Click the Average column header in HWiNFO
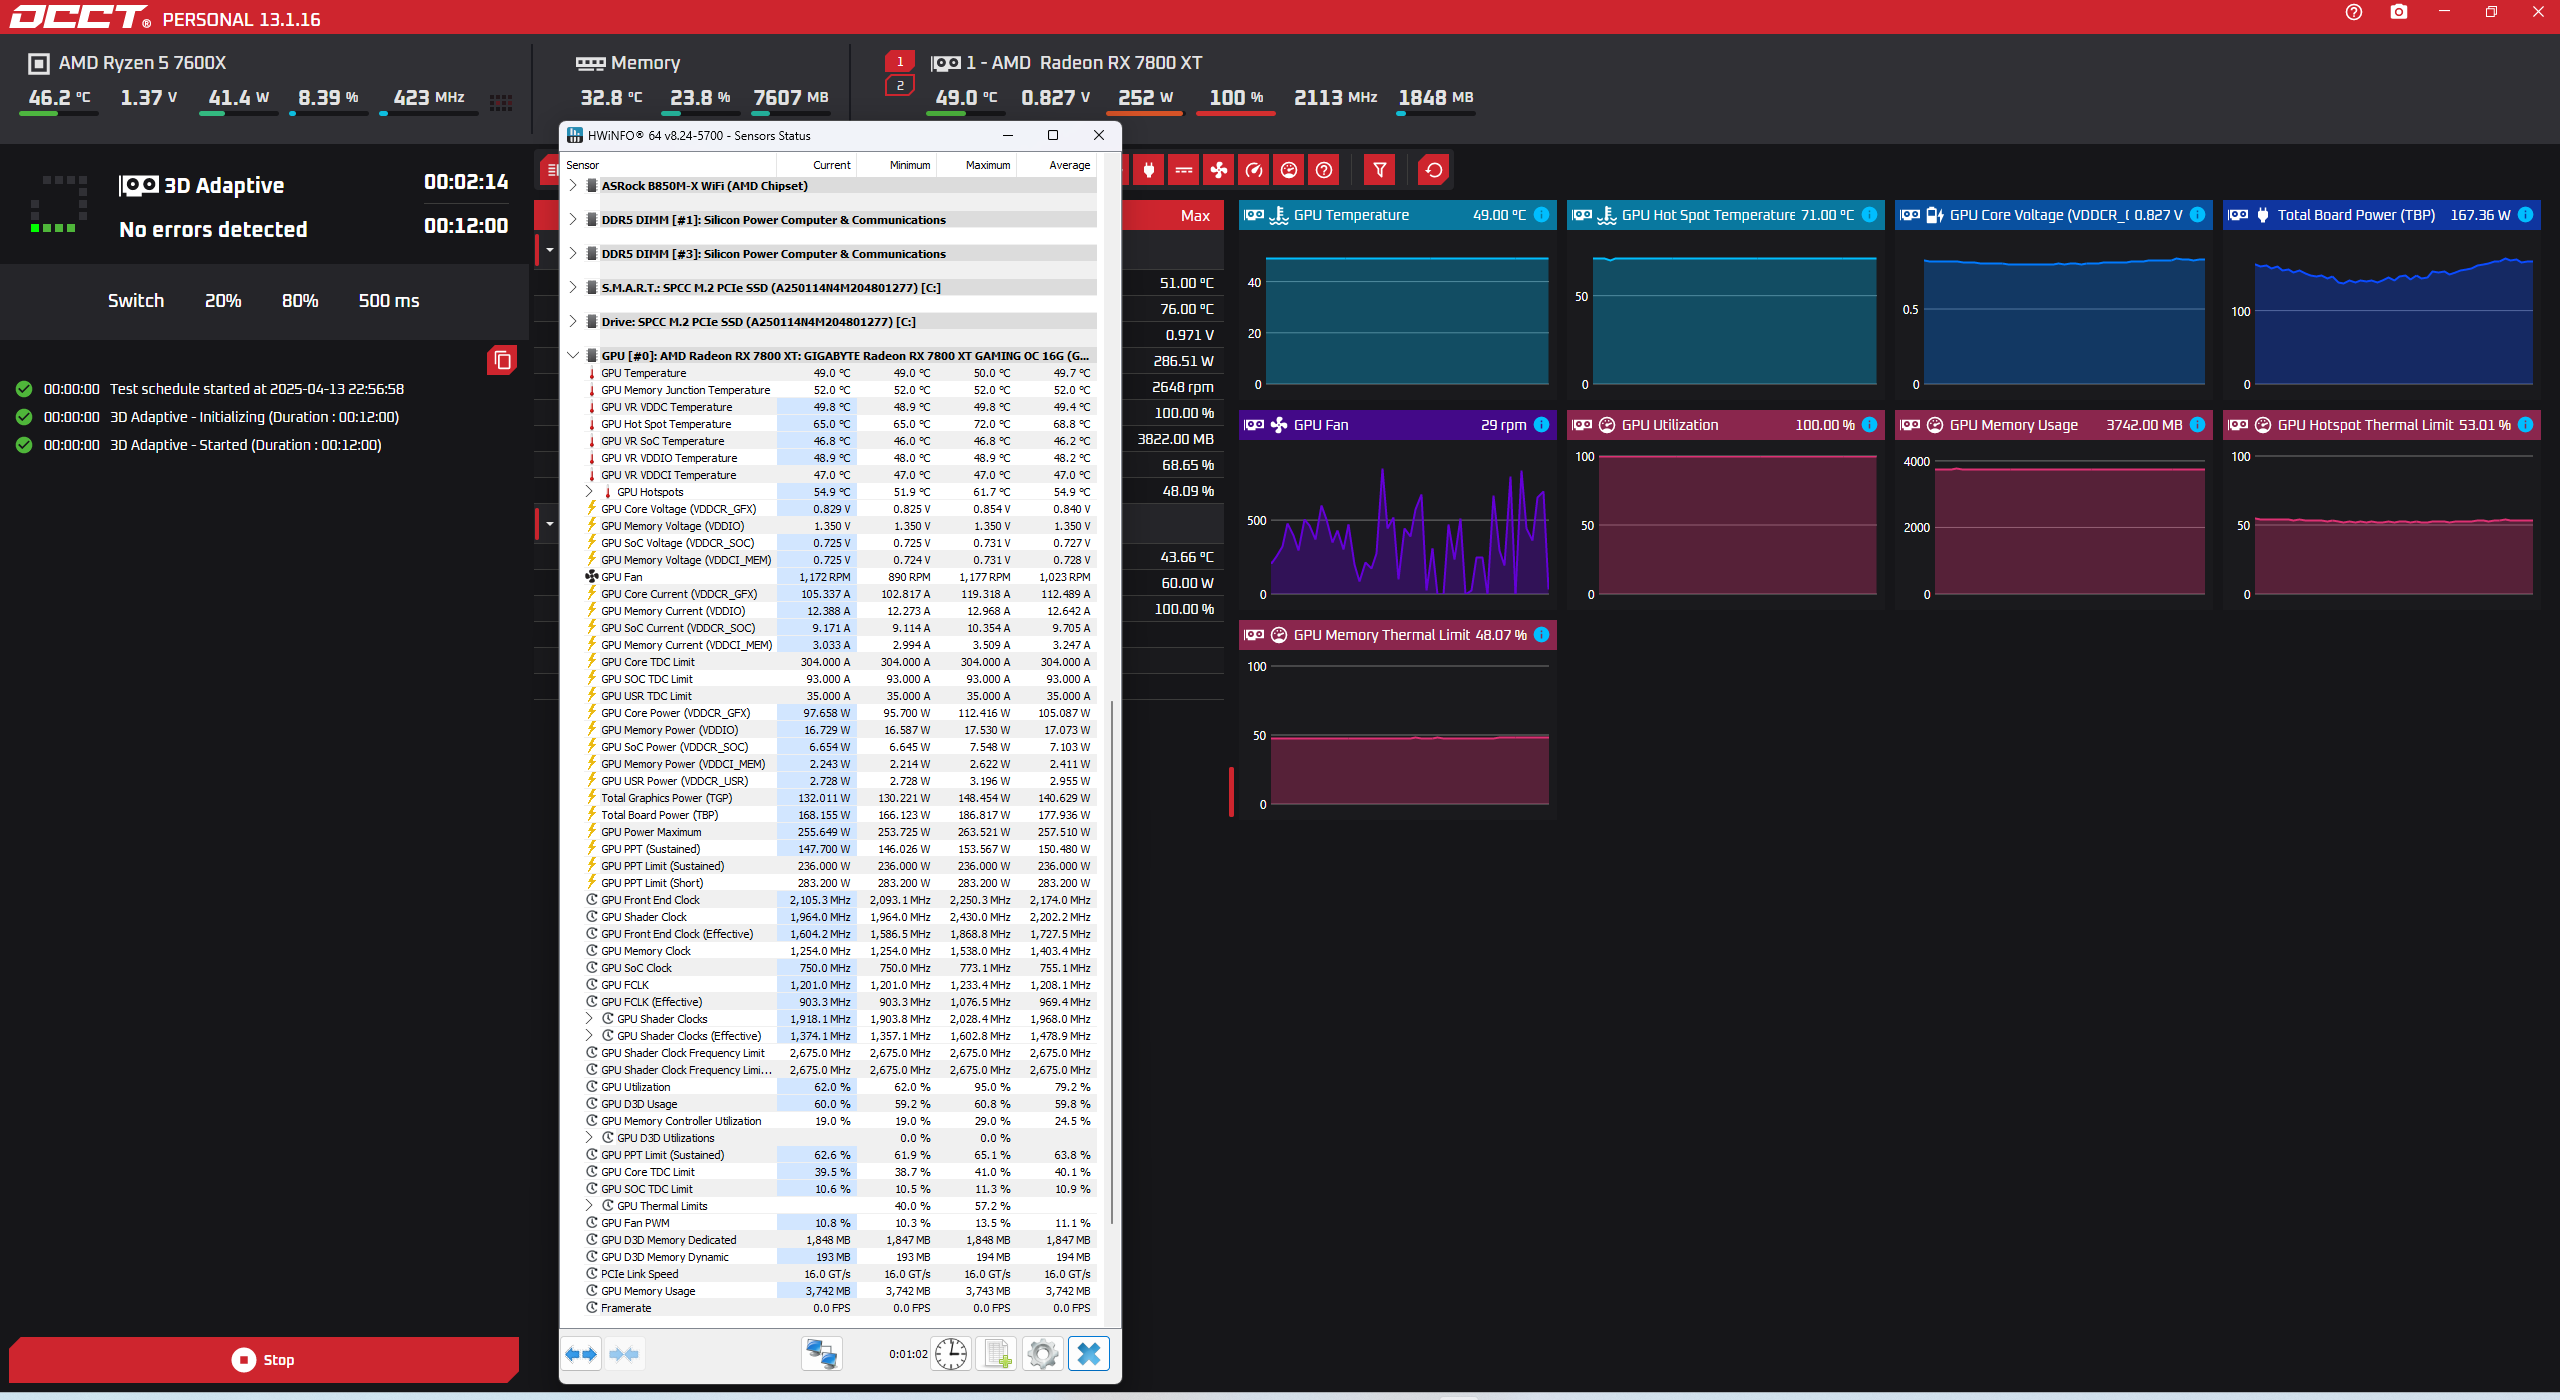This screenshot has height=1400, width=2560. [1056, 165]
